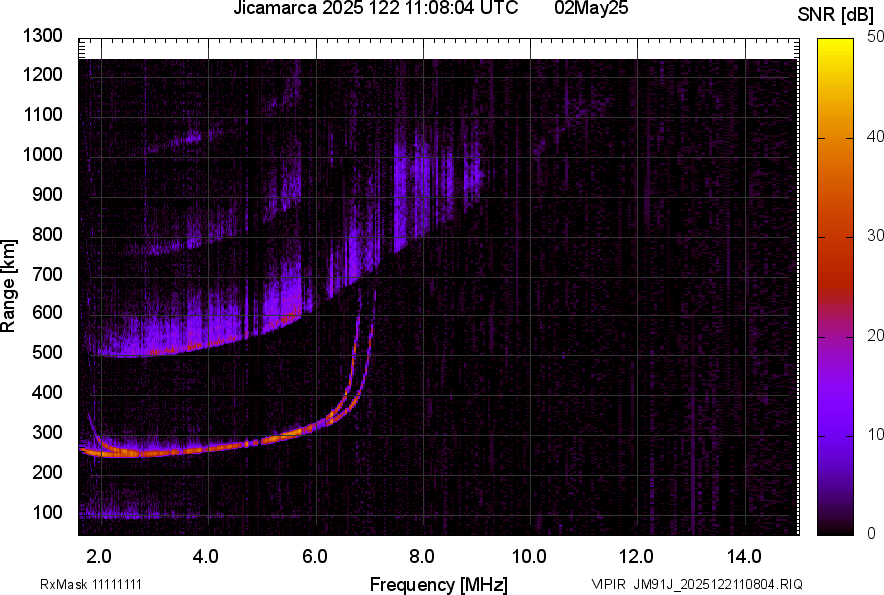
Task: Click the range tick label '500'
Action: tap(47, 352)
